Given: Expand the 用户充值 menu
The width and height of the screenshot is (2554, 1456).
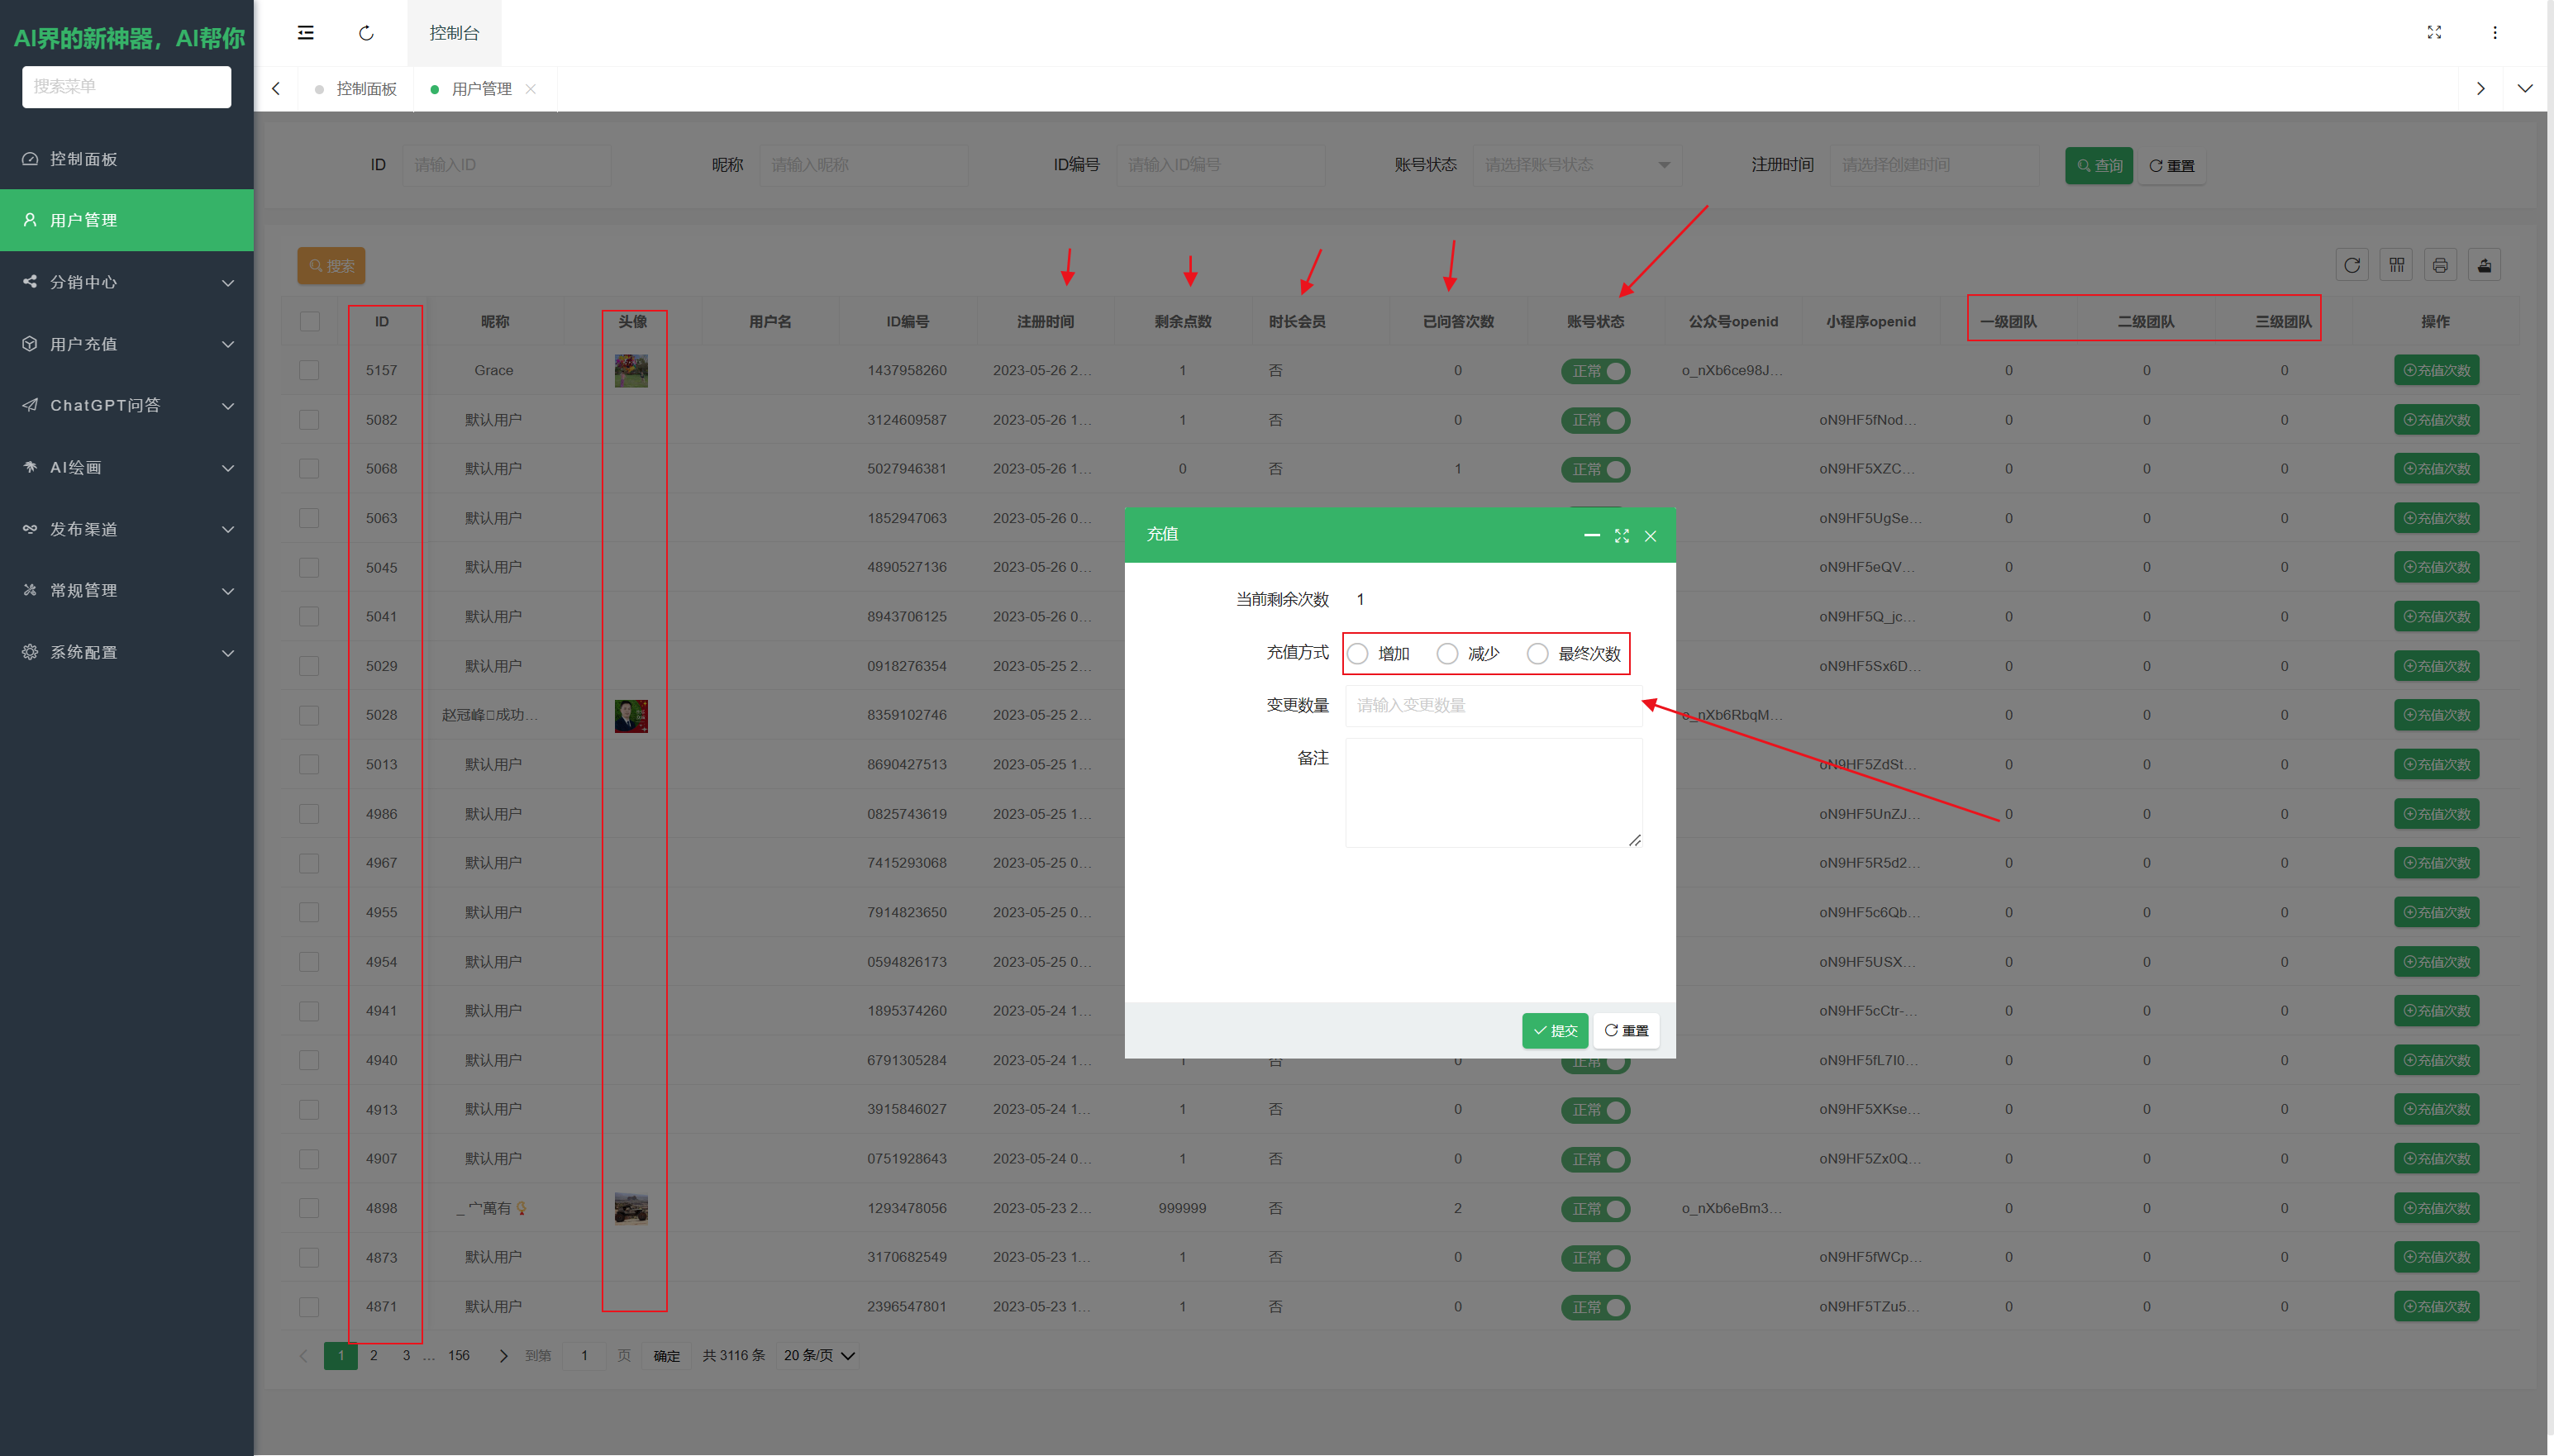Looking at the screenshot, I should point(127,344).
